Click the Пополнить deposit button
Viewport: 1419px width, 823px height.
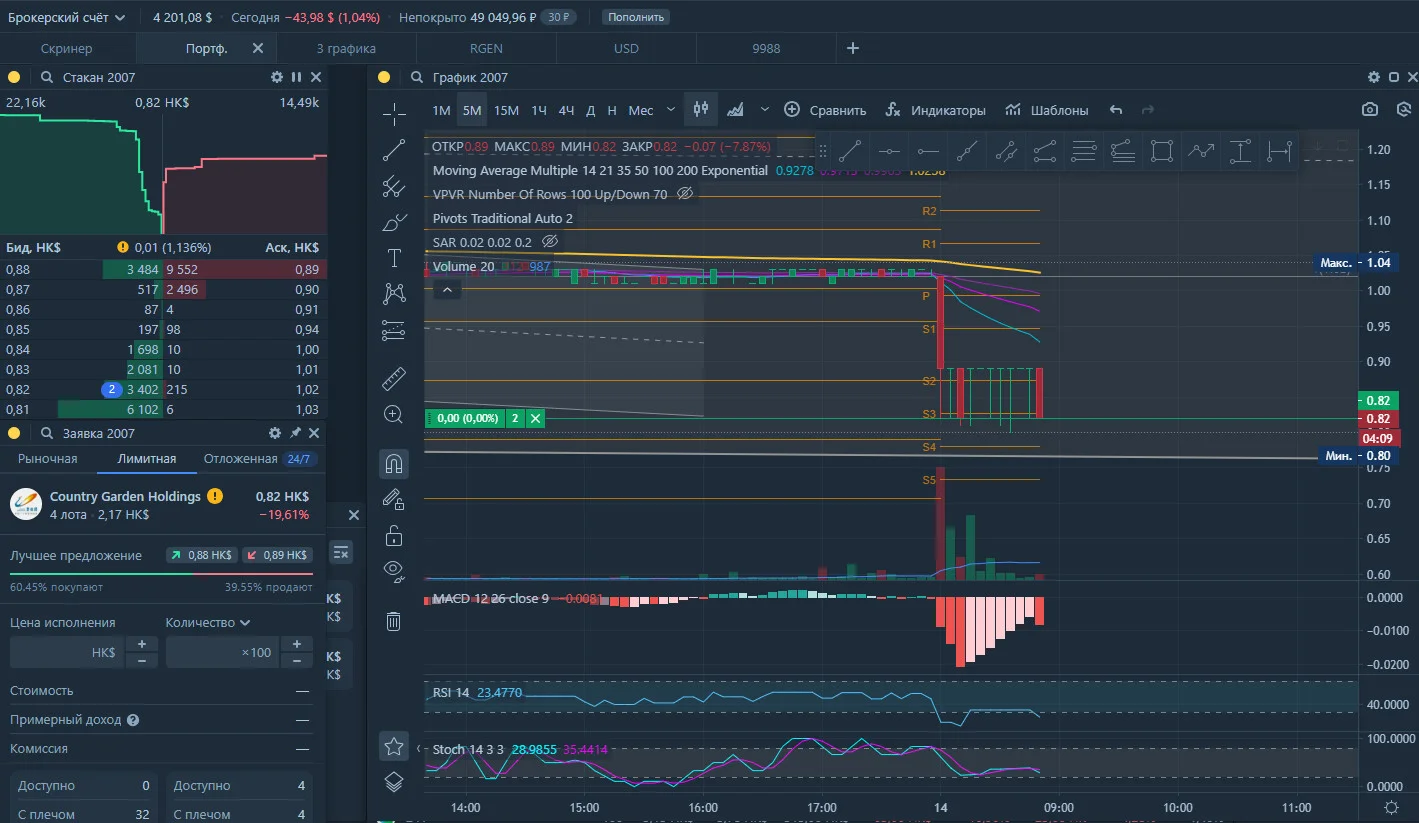(x=637, y=17)
